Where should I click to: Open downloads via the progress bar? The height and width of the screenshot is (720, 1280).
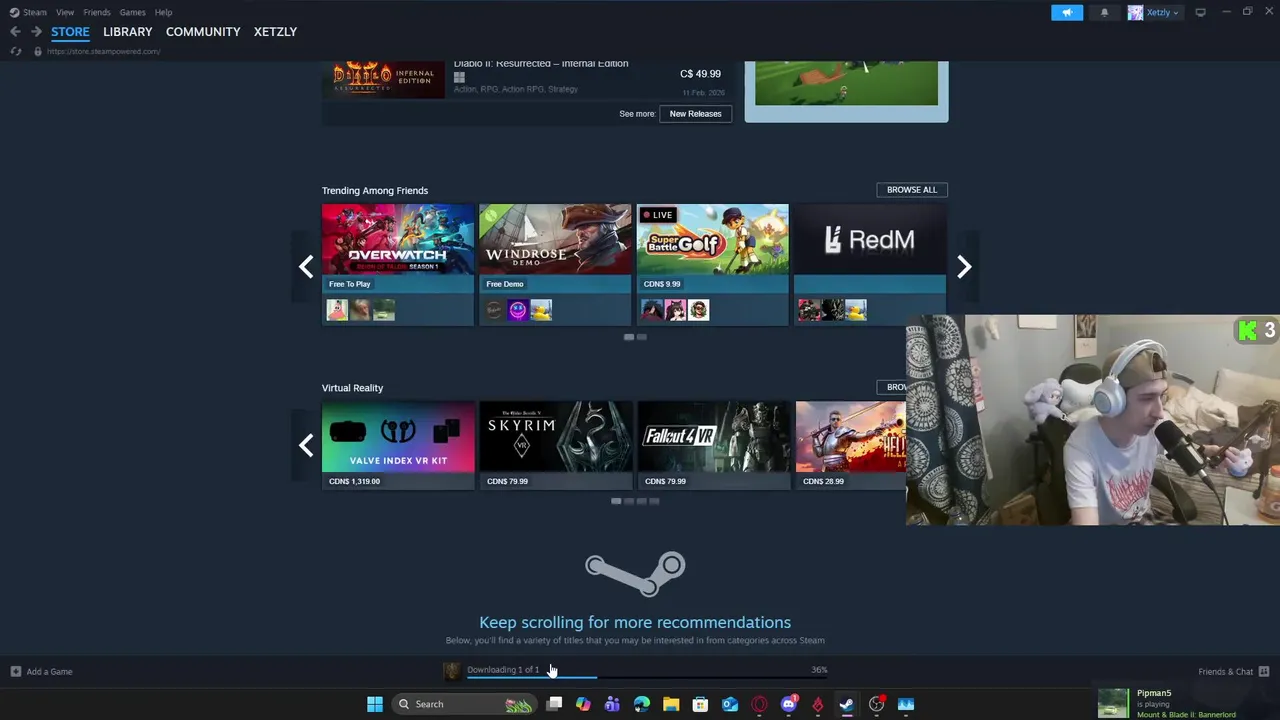(648, 677)
